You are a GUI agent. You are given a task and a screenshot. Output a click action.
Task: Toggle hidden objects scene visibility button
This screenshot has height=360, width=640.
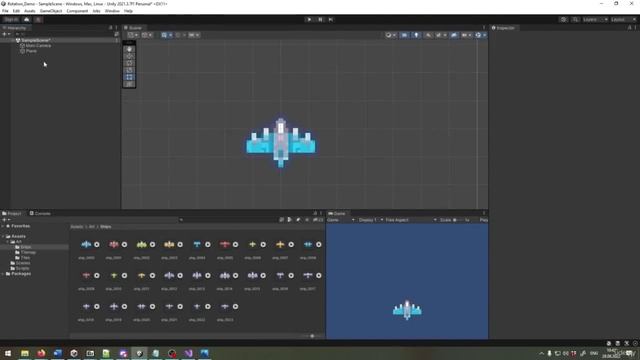point(454,35)
